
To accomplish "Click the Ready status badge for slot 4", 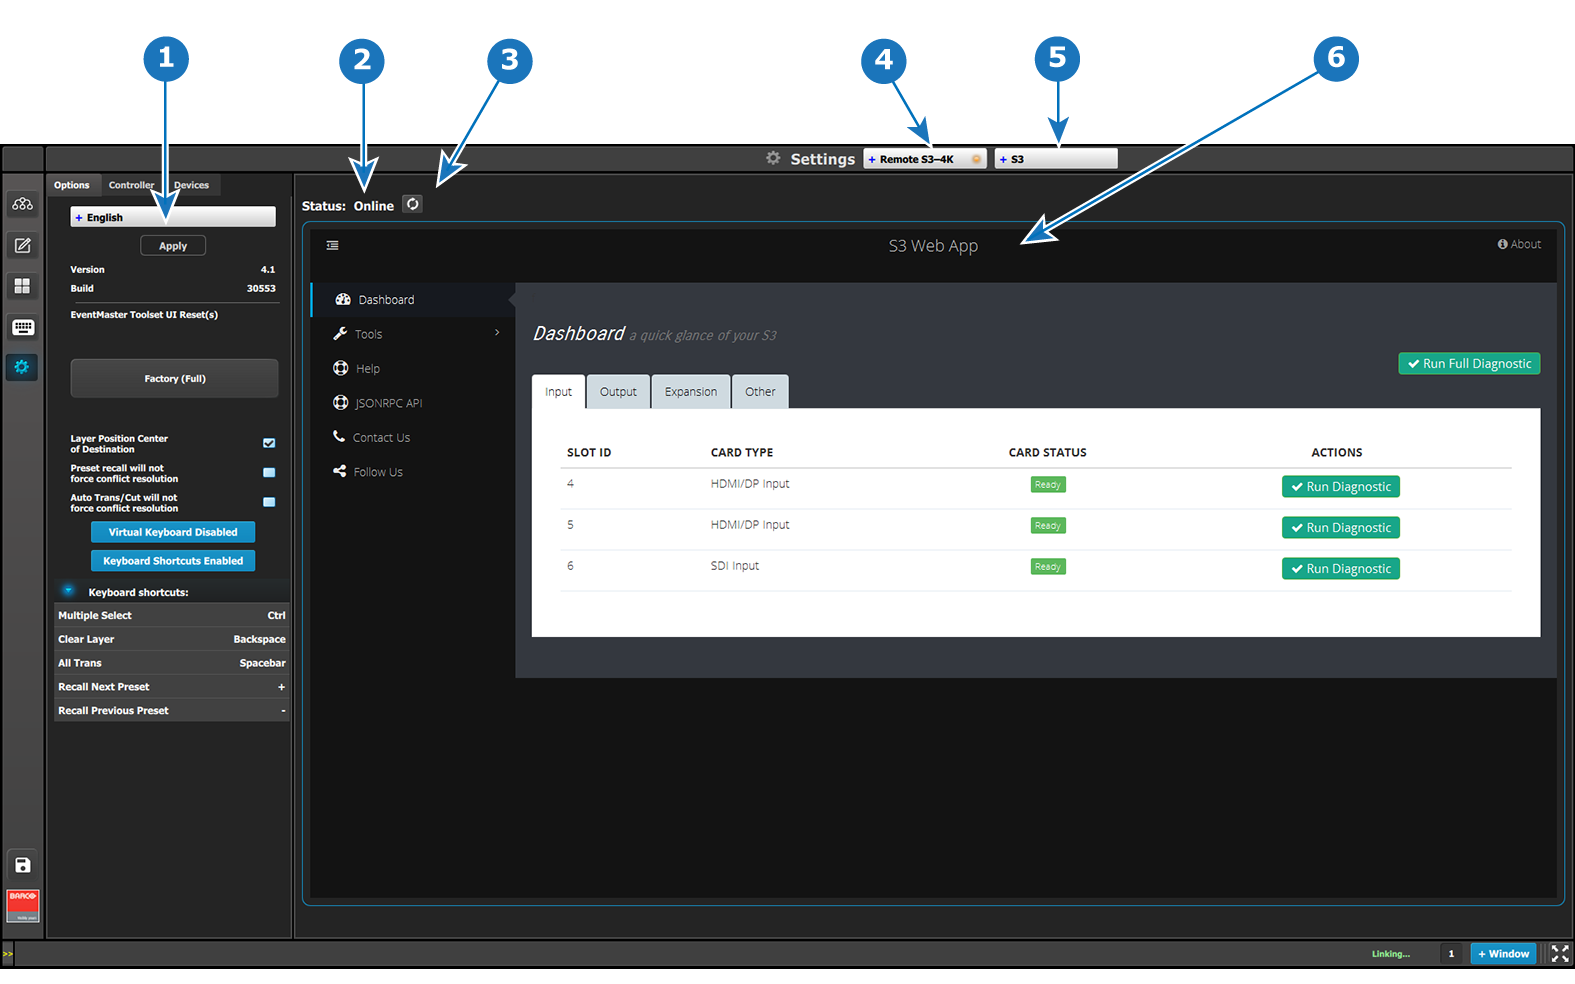I will tap(1048, 485).
